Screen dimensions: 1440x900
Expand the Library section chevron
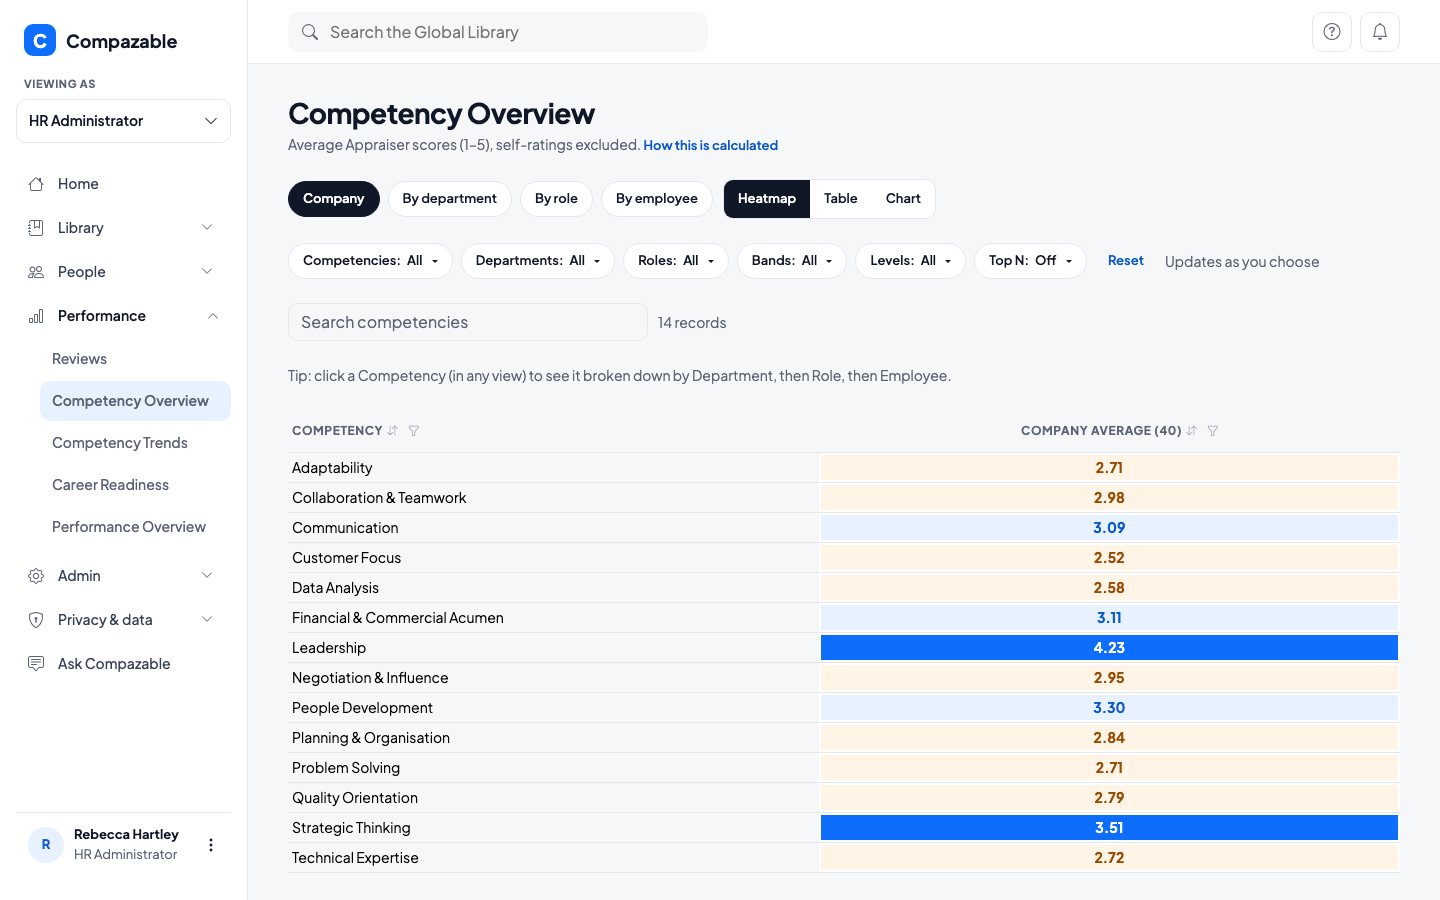pos(208,228)
